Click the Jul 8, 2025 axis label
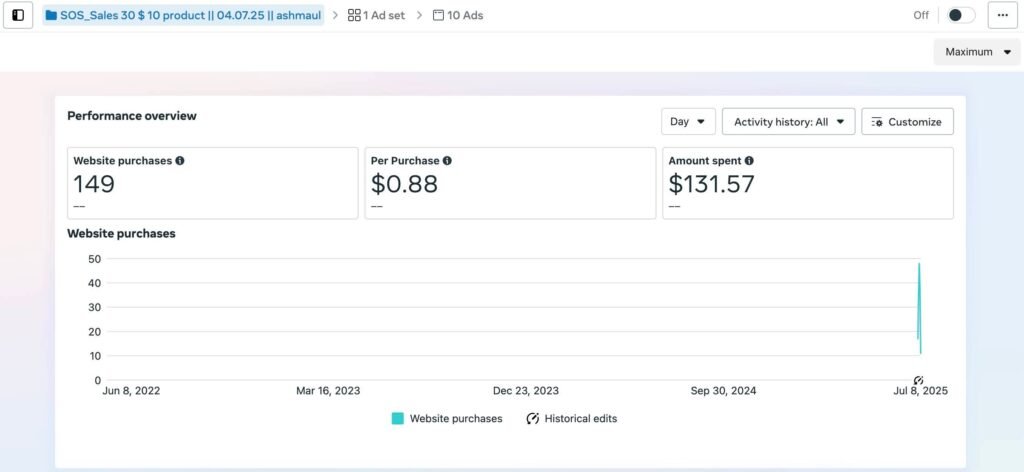The width and height of the screenshot is (1024, 472). coord(920,391)
